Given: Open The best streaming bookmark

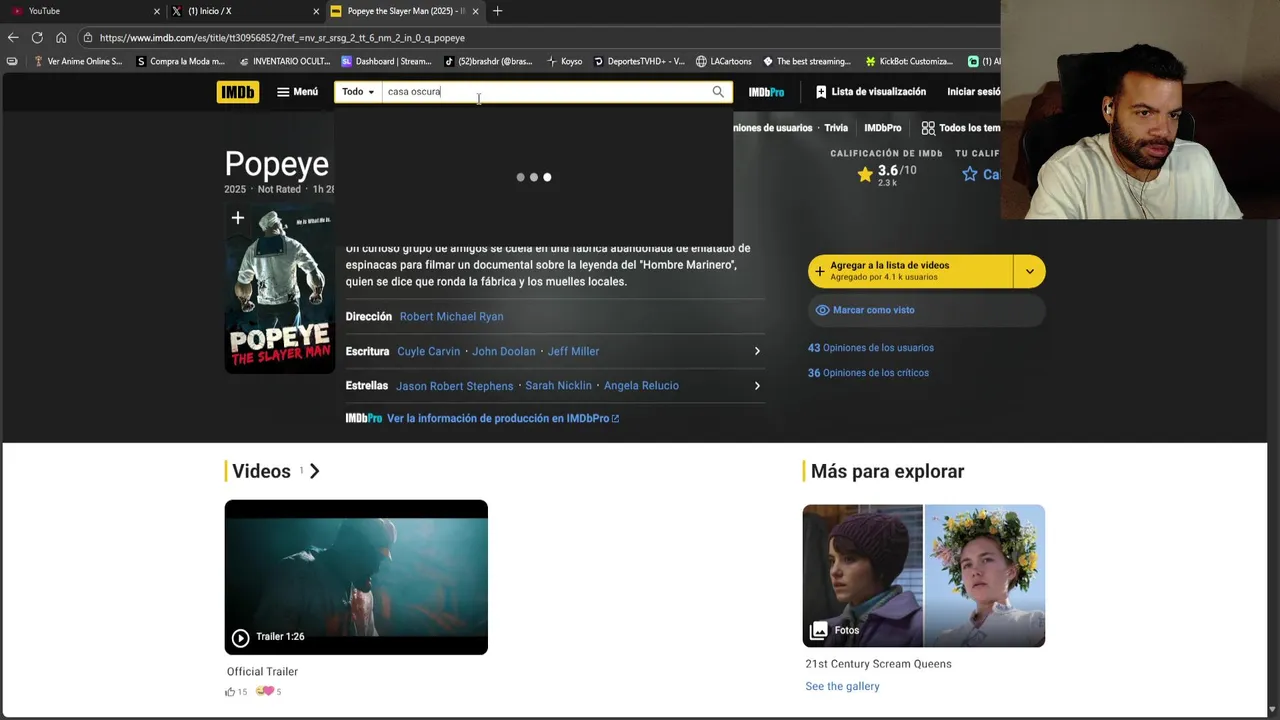Looking at the screenshot, I should pyautogui.click(x=807, y=62).
